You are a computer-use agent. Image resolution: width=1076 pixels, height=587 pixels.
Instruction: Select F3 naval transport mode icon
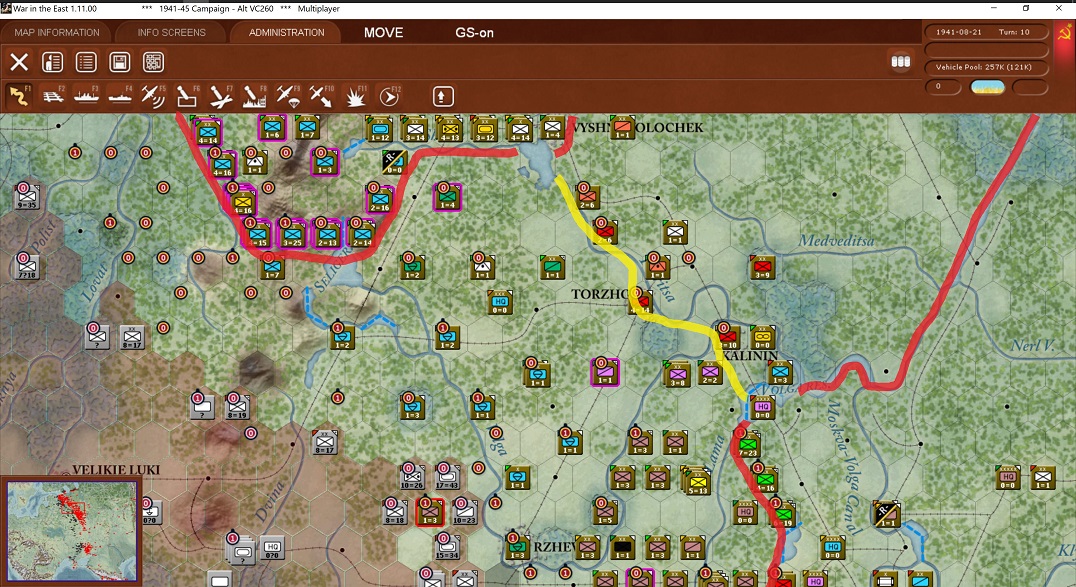pyautogui.click(x=86, y=96)
